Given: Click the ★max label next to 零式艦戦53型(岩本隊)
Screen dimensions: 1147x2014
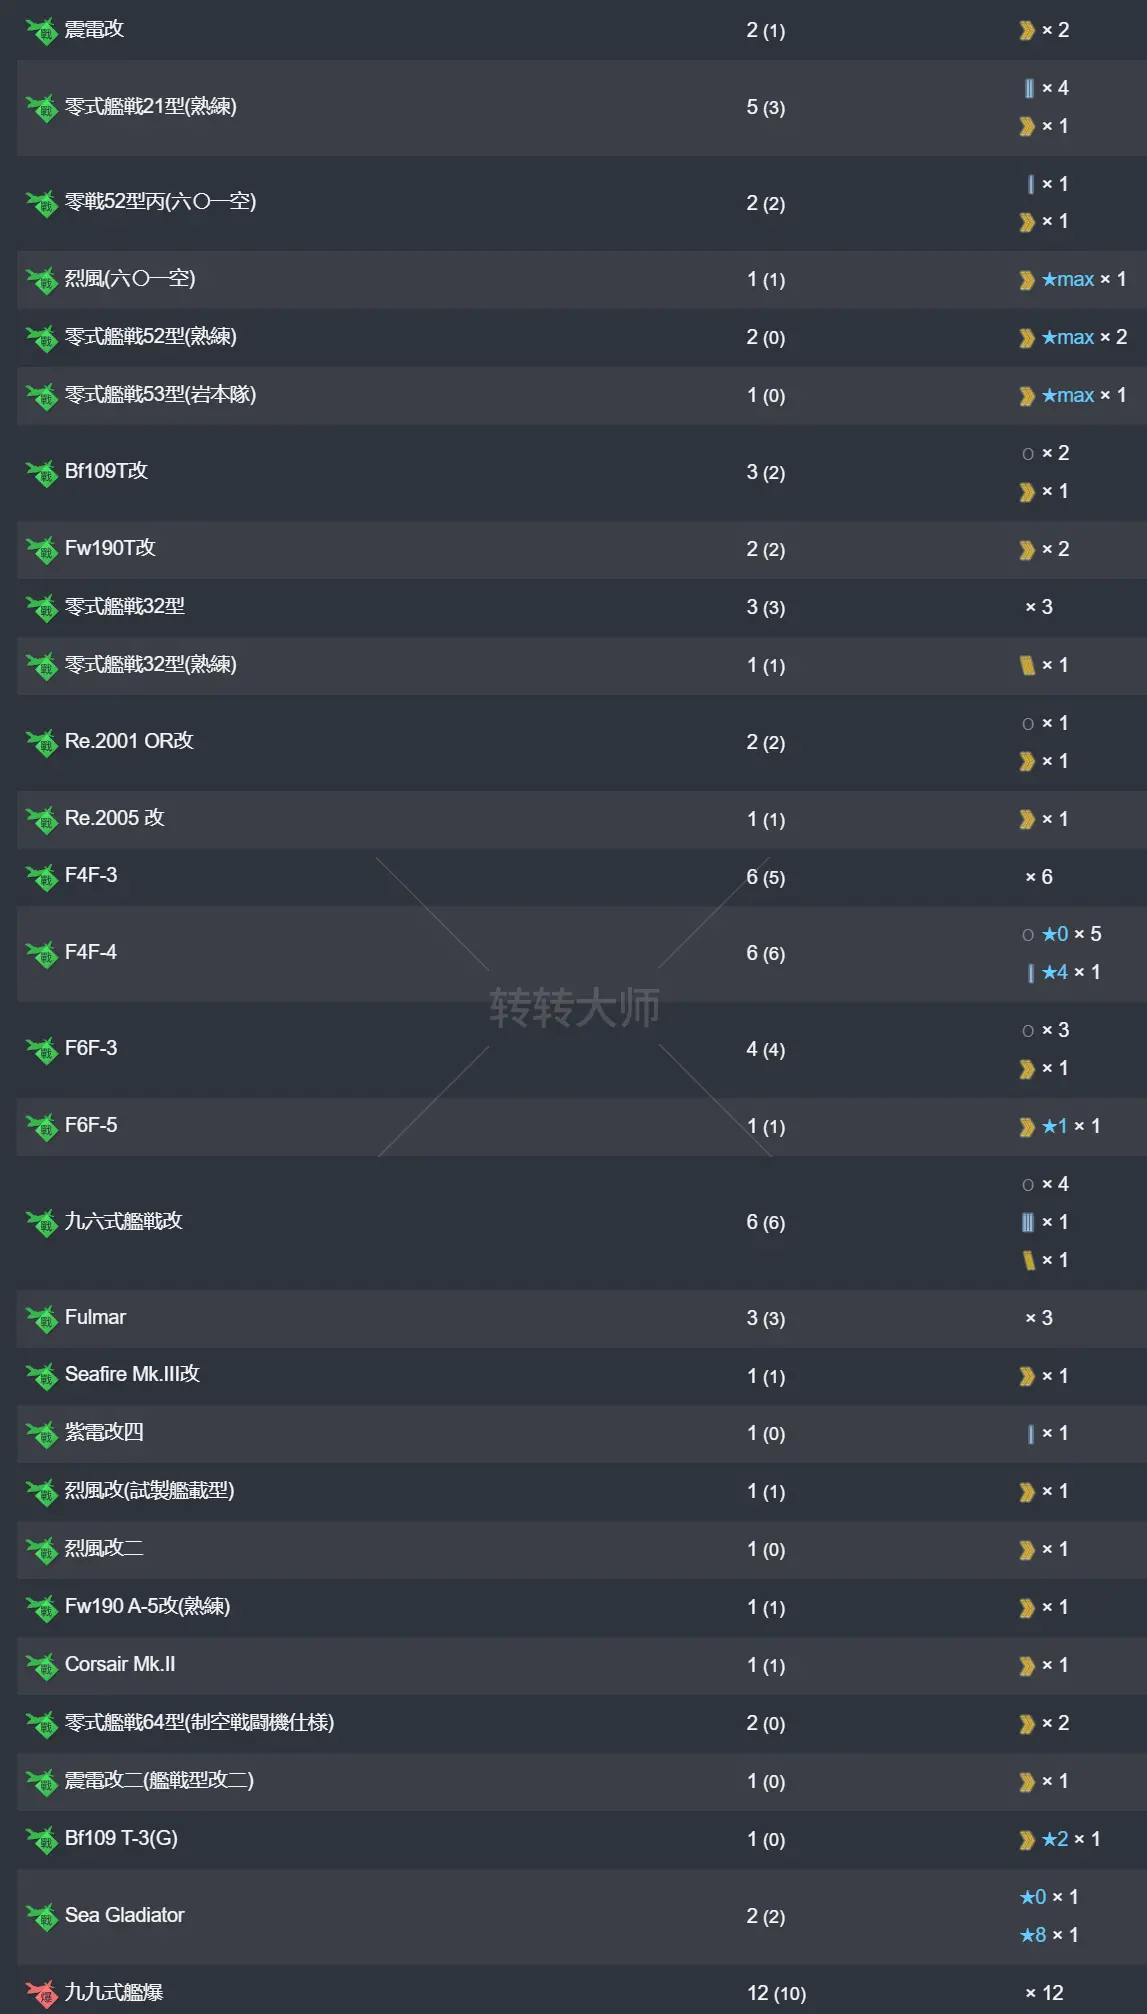Looking at the screenshot, I should pyautogui.click(x=1068, y=395).
